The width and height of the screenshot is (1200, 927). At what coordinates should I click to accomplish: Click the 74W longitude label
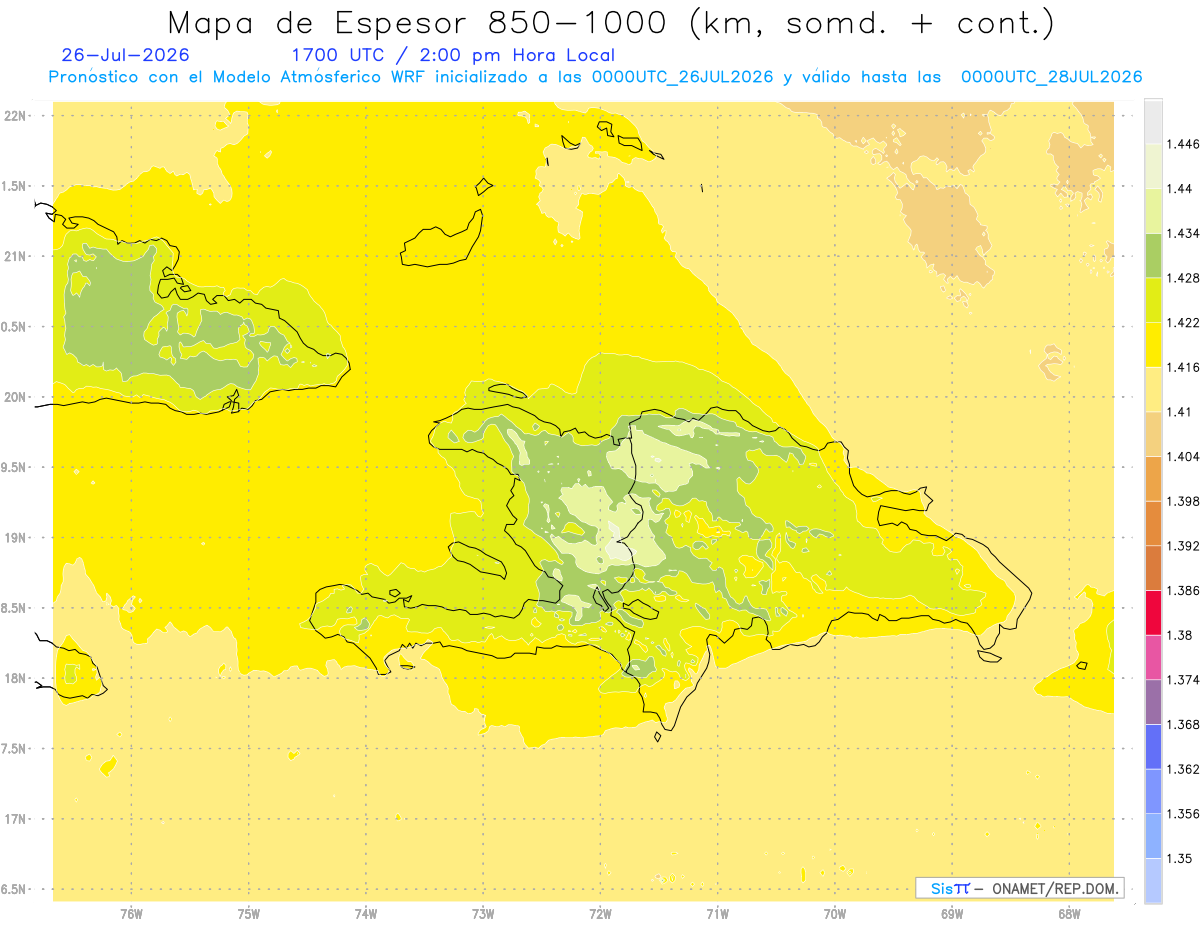[x=366, y=914]
